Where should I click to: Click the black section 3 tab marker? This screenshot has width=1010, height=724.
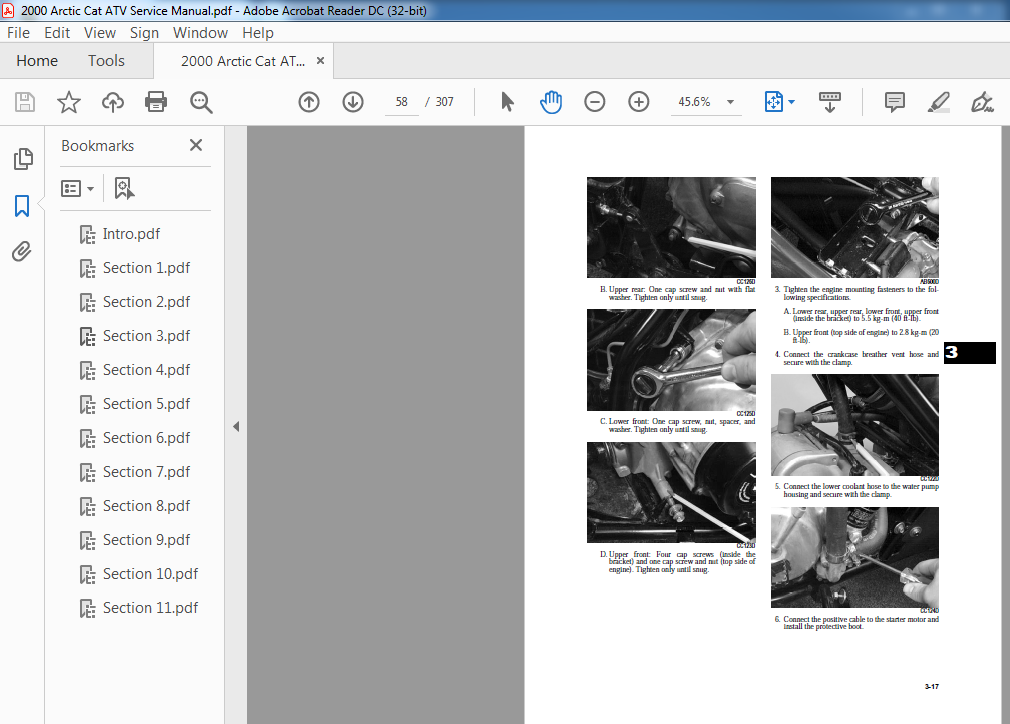(x=969, y=353)
